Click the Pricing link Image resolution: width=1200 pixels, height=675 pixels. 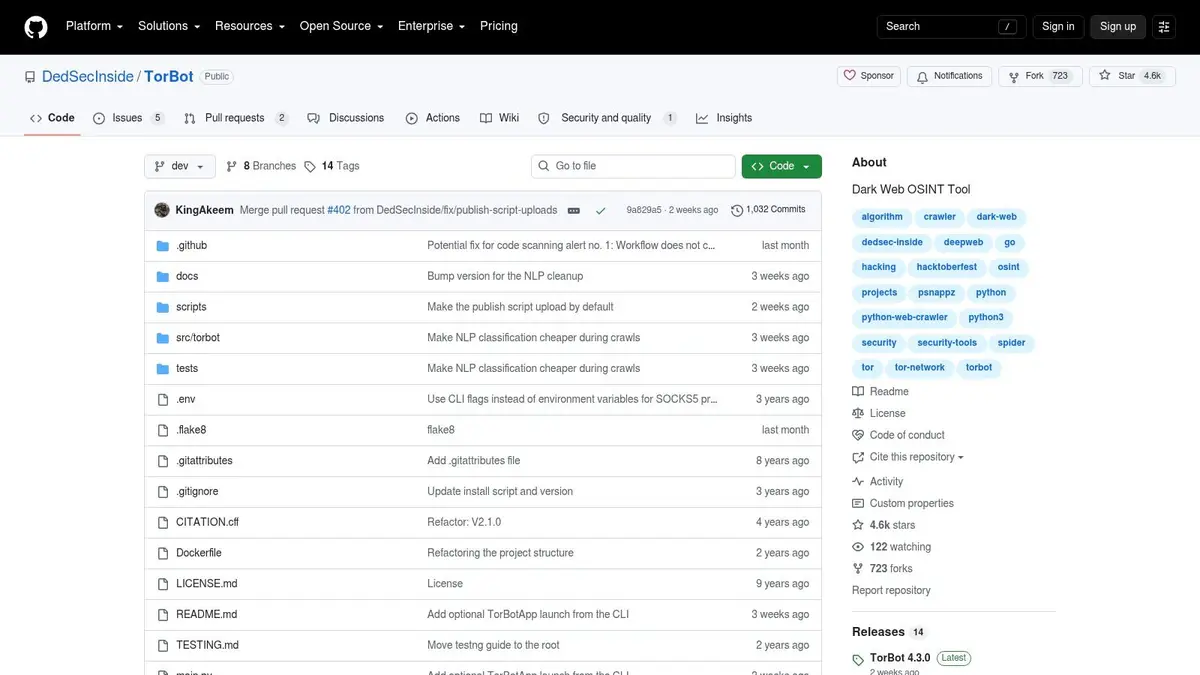(499, 26)
